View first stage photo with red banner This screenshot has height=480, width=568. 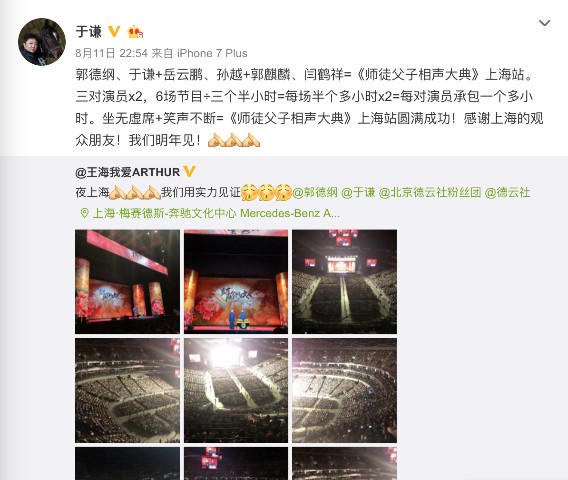tap(127, 281)
